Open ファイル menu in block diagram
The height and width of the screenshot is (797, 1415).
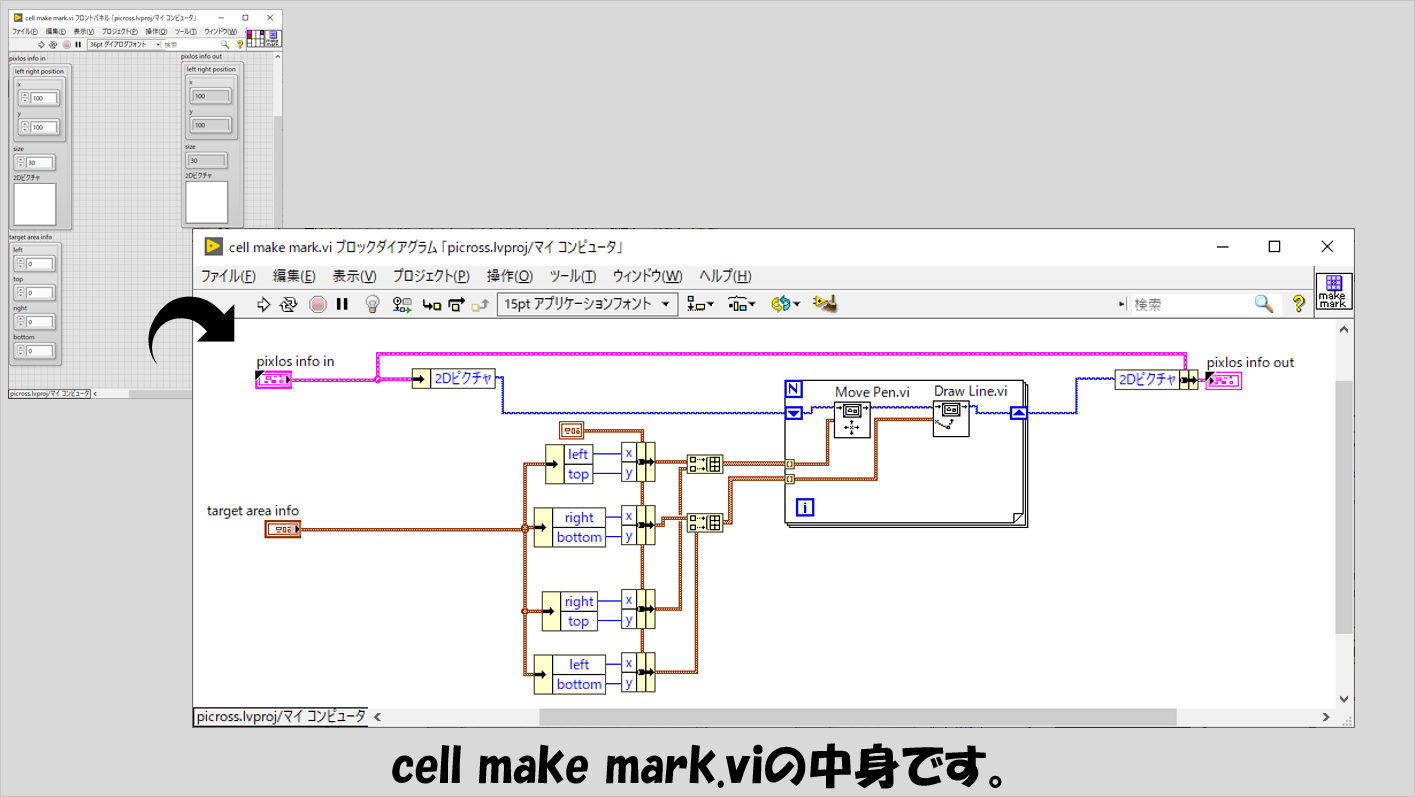(228, 277)
